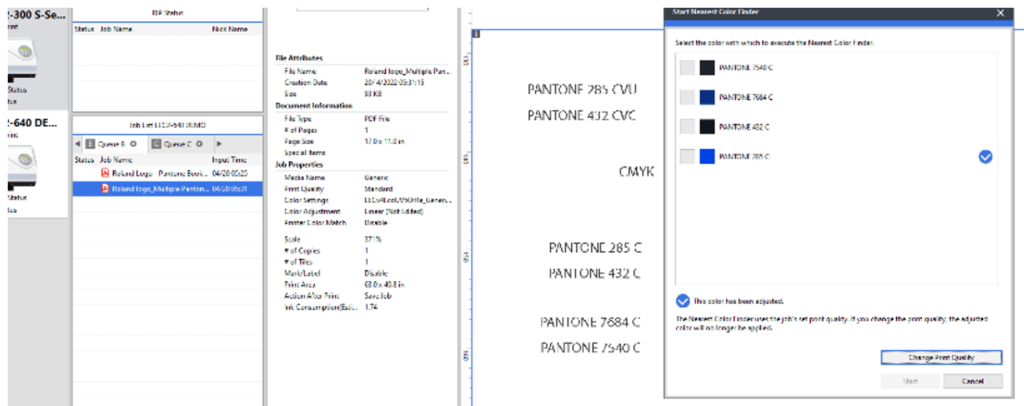Image resolution: width=1024 pixels, height=406 pixels.
Task: Select the lower printer icon in sidebar
Action: 20,159
